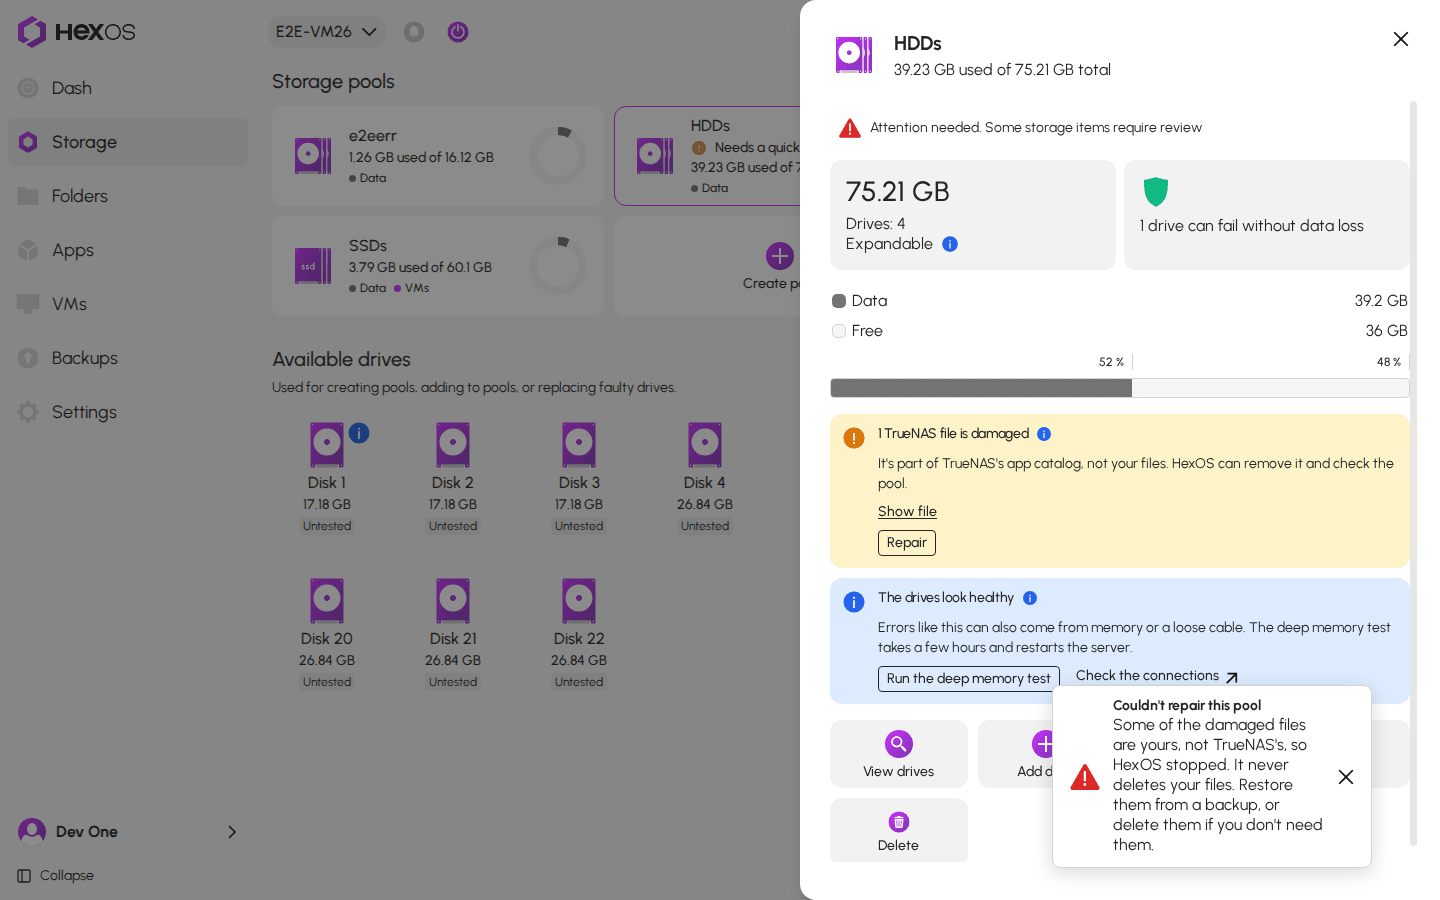Open the Settings section

coord(128,412)
